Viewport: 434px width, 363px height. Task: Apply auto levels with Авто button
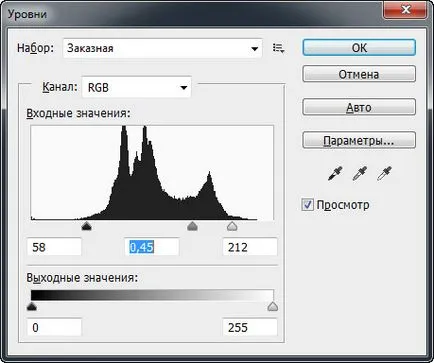point(359,107)
